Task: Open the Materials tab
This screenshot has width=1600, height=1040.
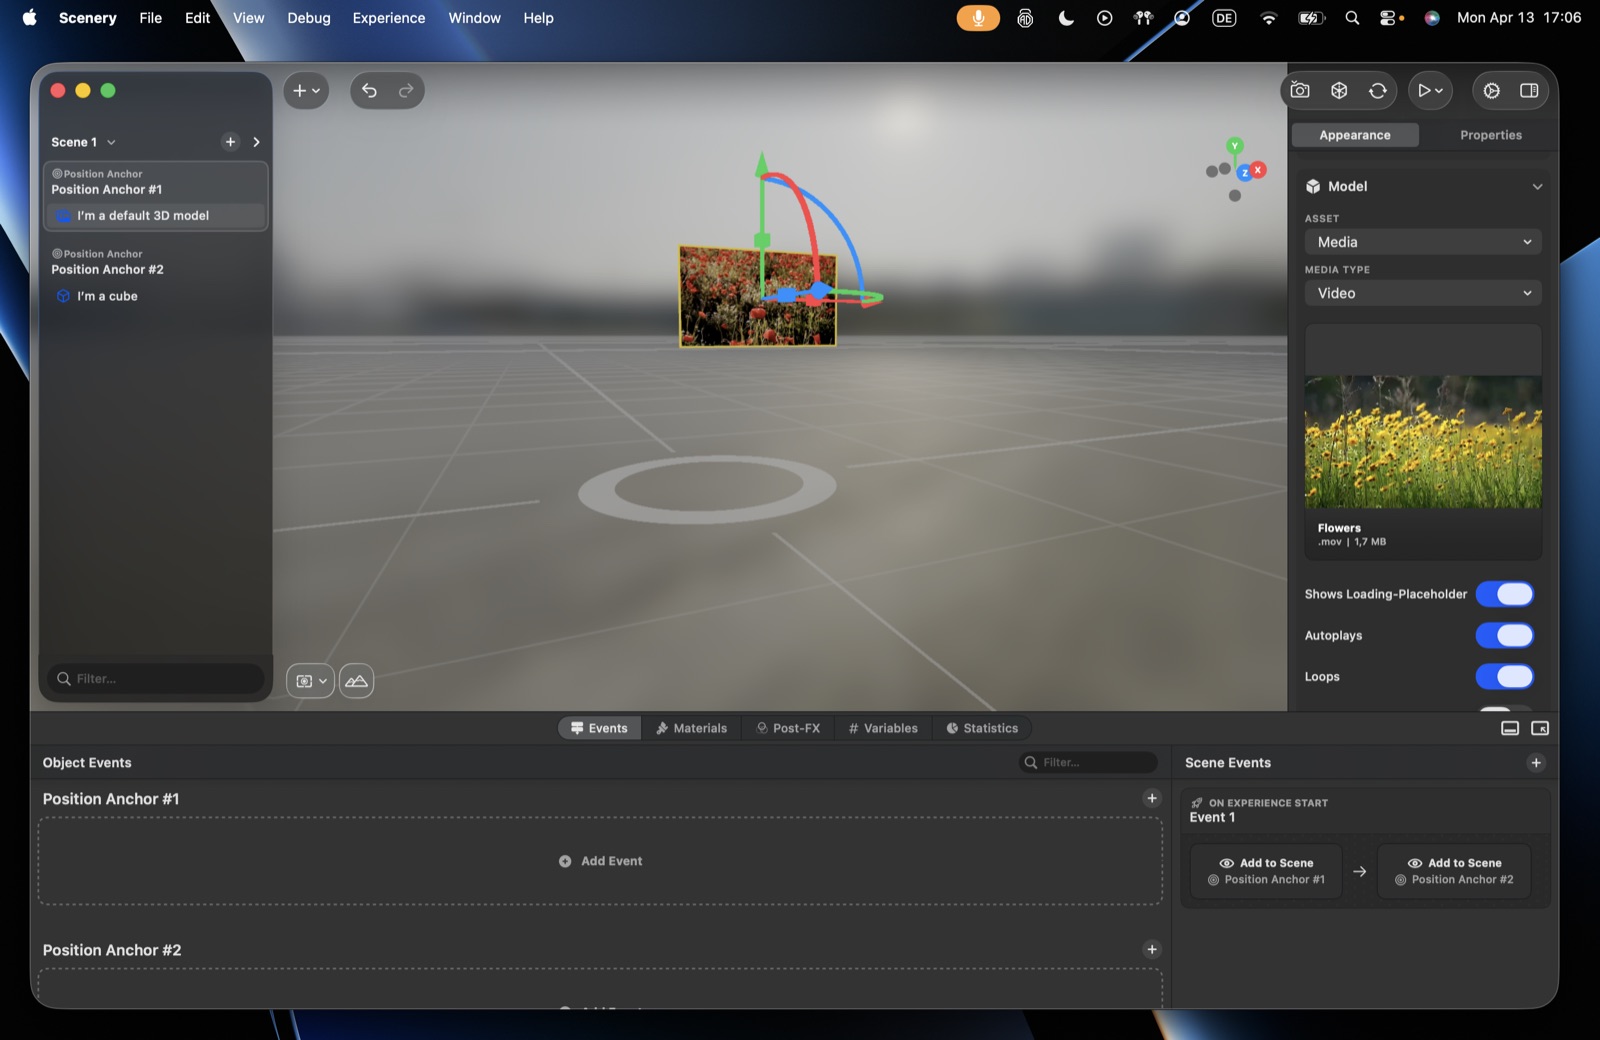Action: [x=691, y=728]
